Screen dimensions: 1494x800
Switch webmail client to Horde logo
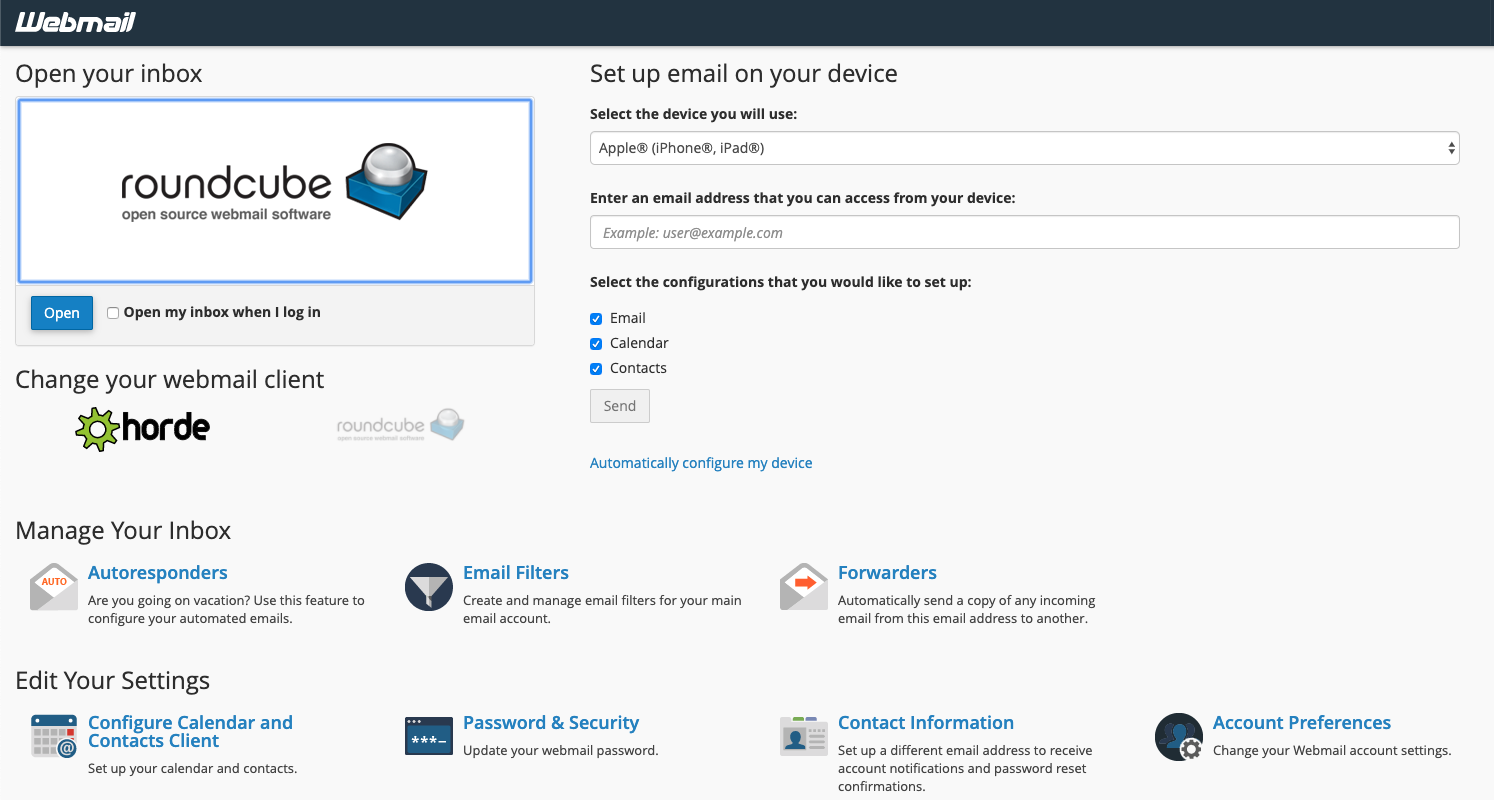(x=143, y=429)
